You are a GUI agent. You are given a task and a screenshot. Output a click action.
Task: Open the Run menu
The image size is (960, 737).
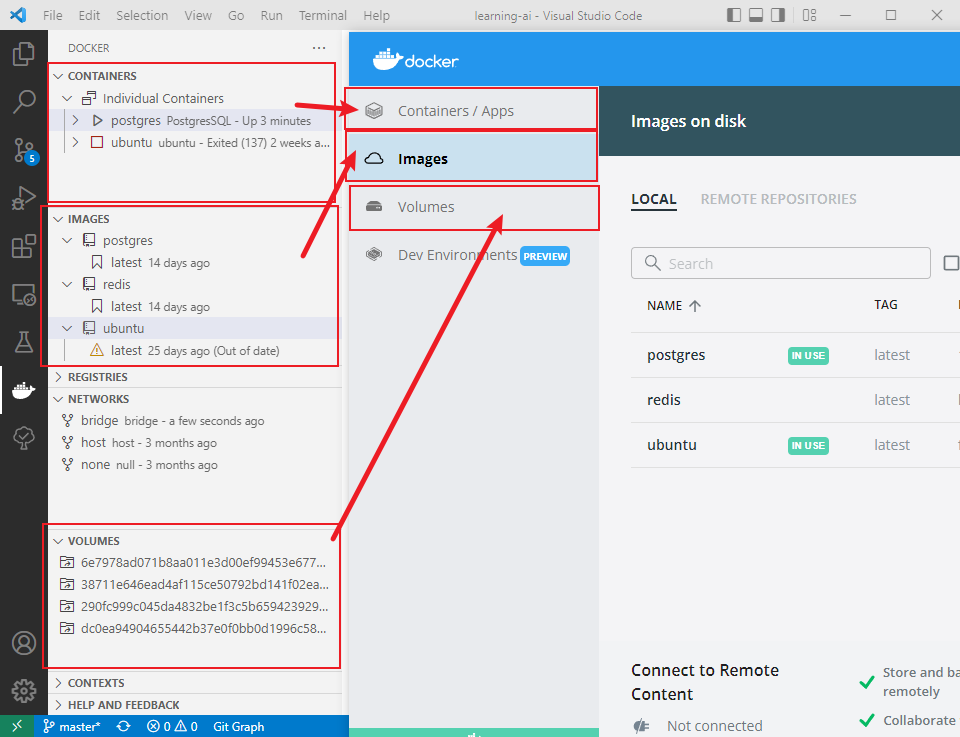pyautogui.click(x=271, y=15)
